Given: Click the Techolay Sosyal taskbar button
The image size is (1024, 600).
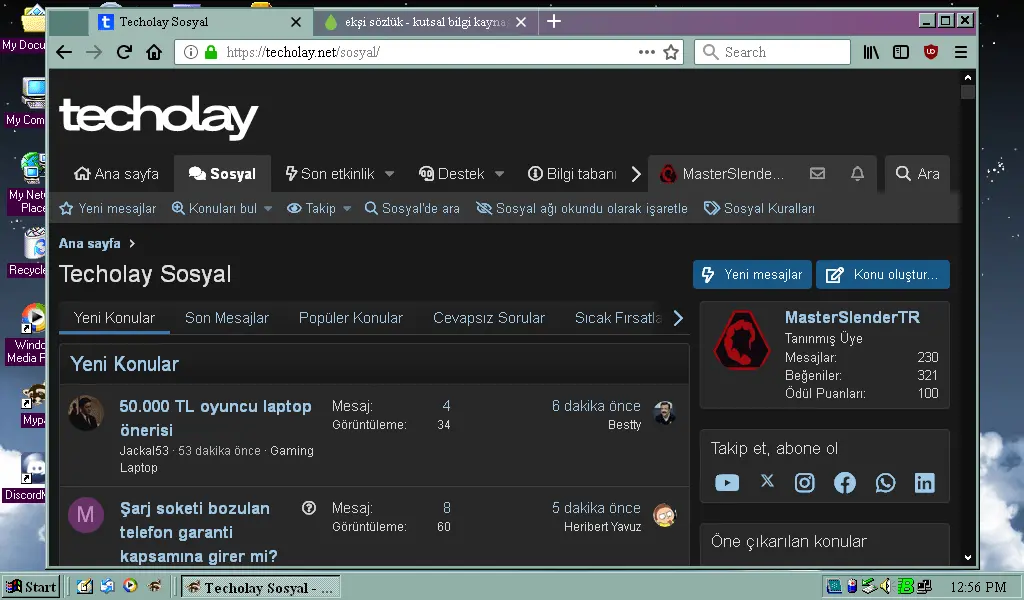Looking at the screenshot, I should (261, 587).
